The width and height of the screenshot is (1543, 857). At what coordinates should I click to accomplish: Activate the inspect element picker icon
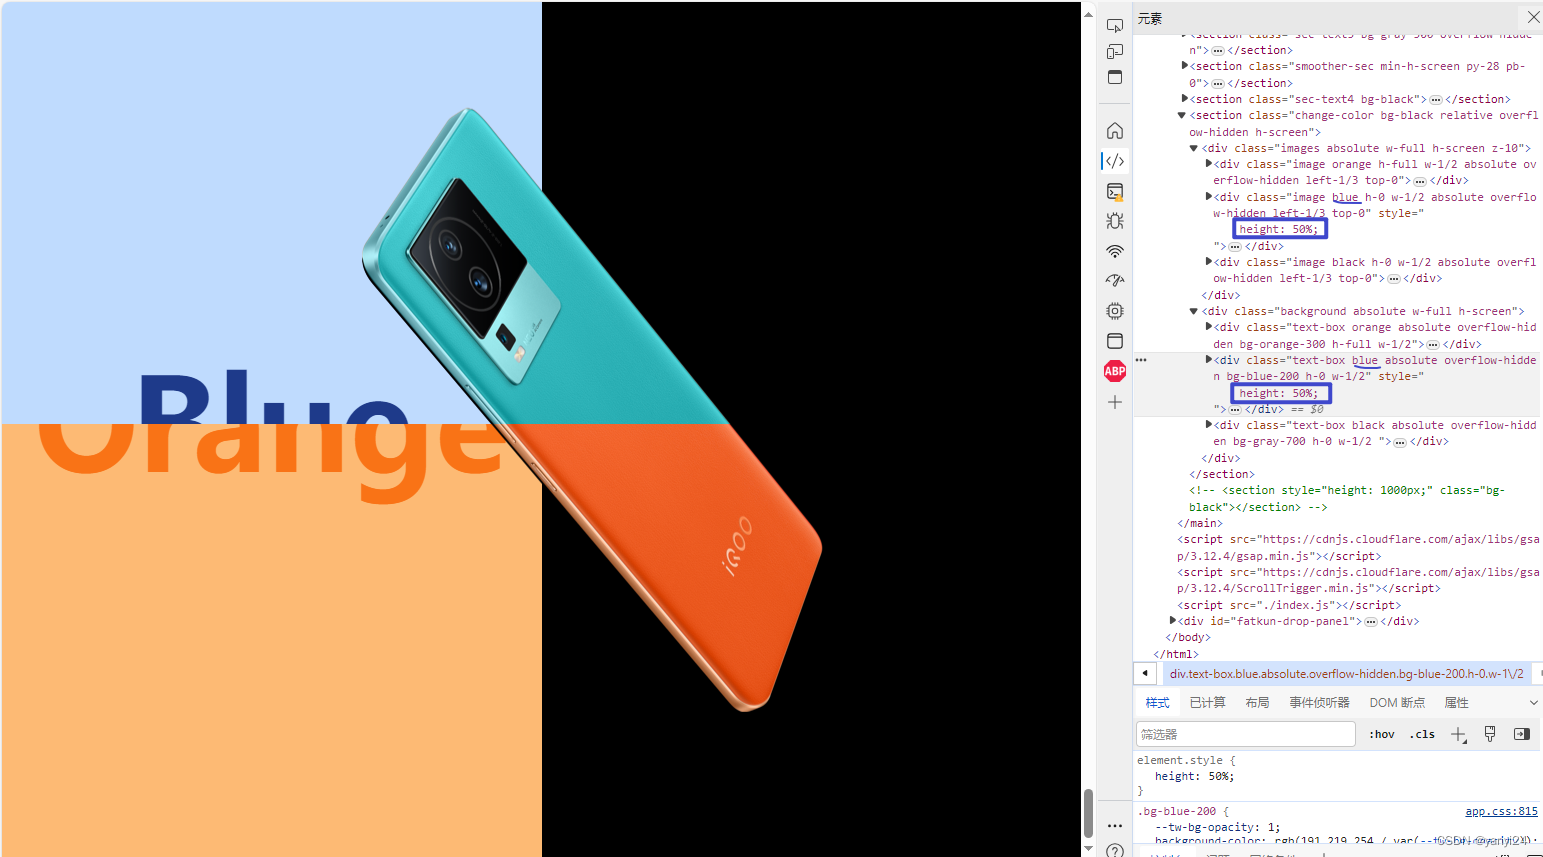[x=1114, y=26]
